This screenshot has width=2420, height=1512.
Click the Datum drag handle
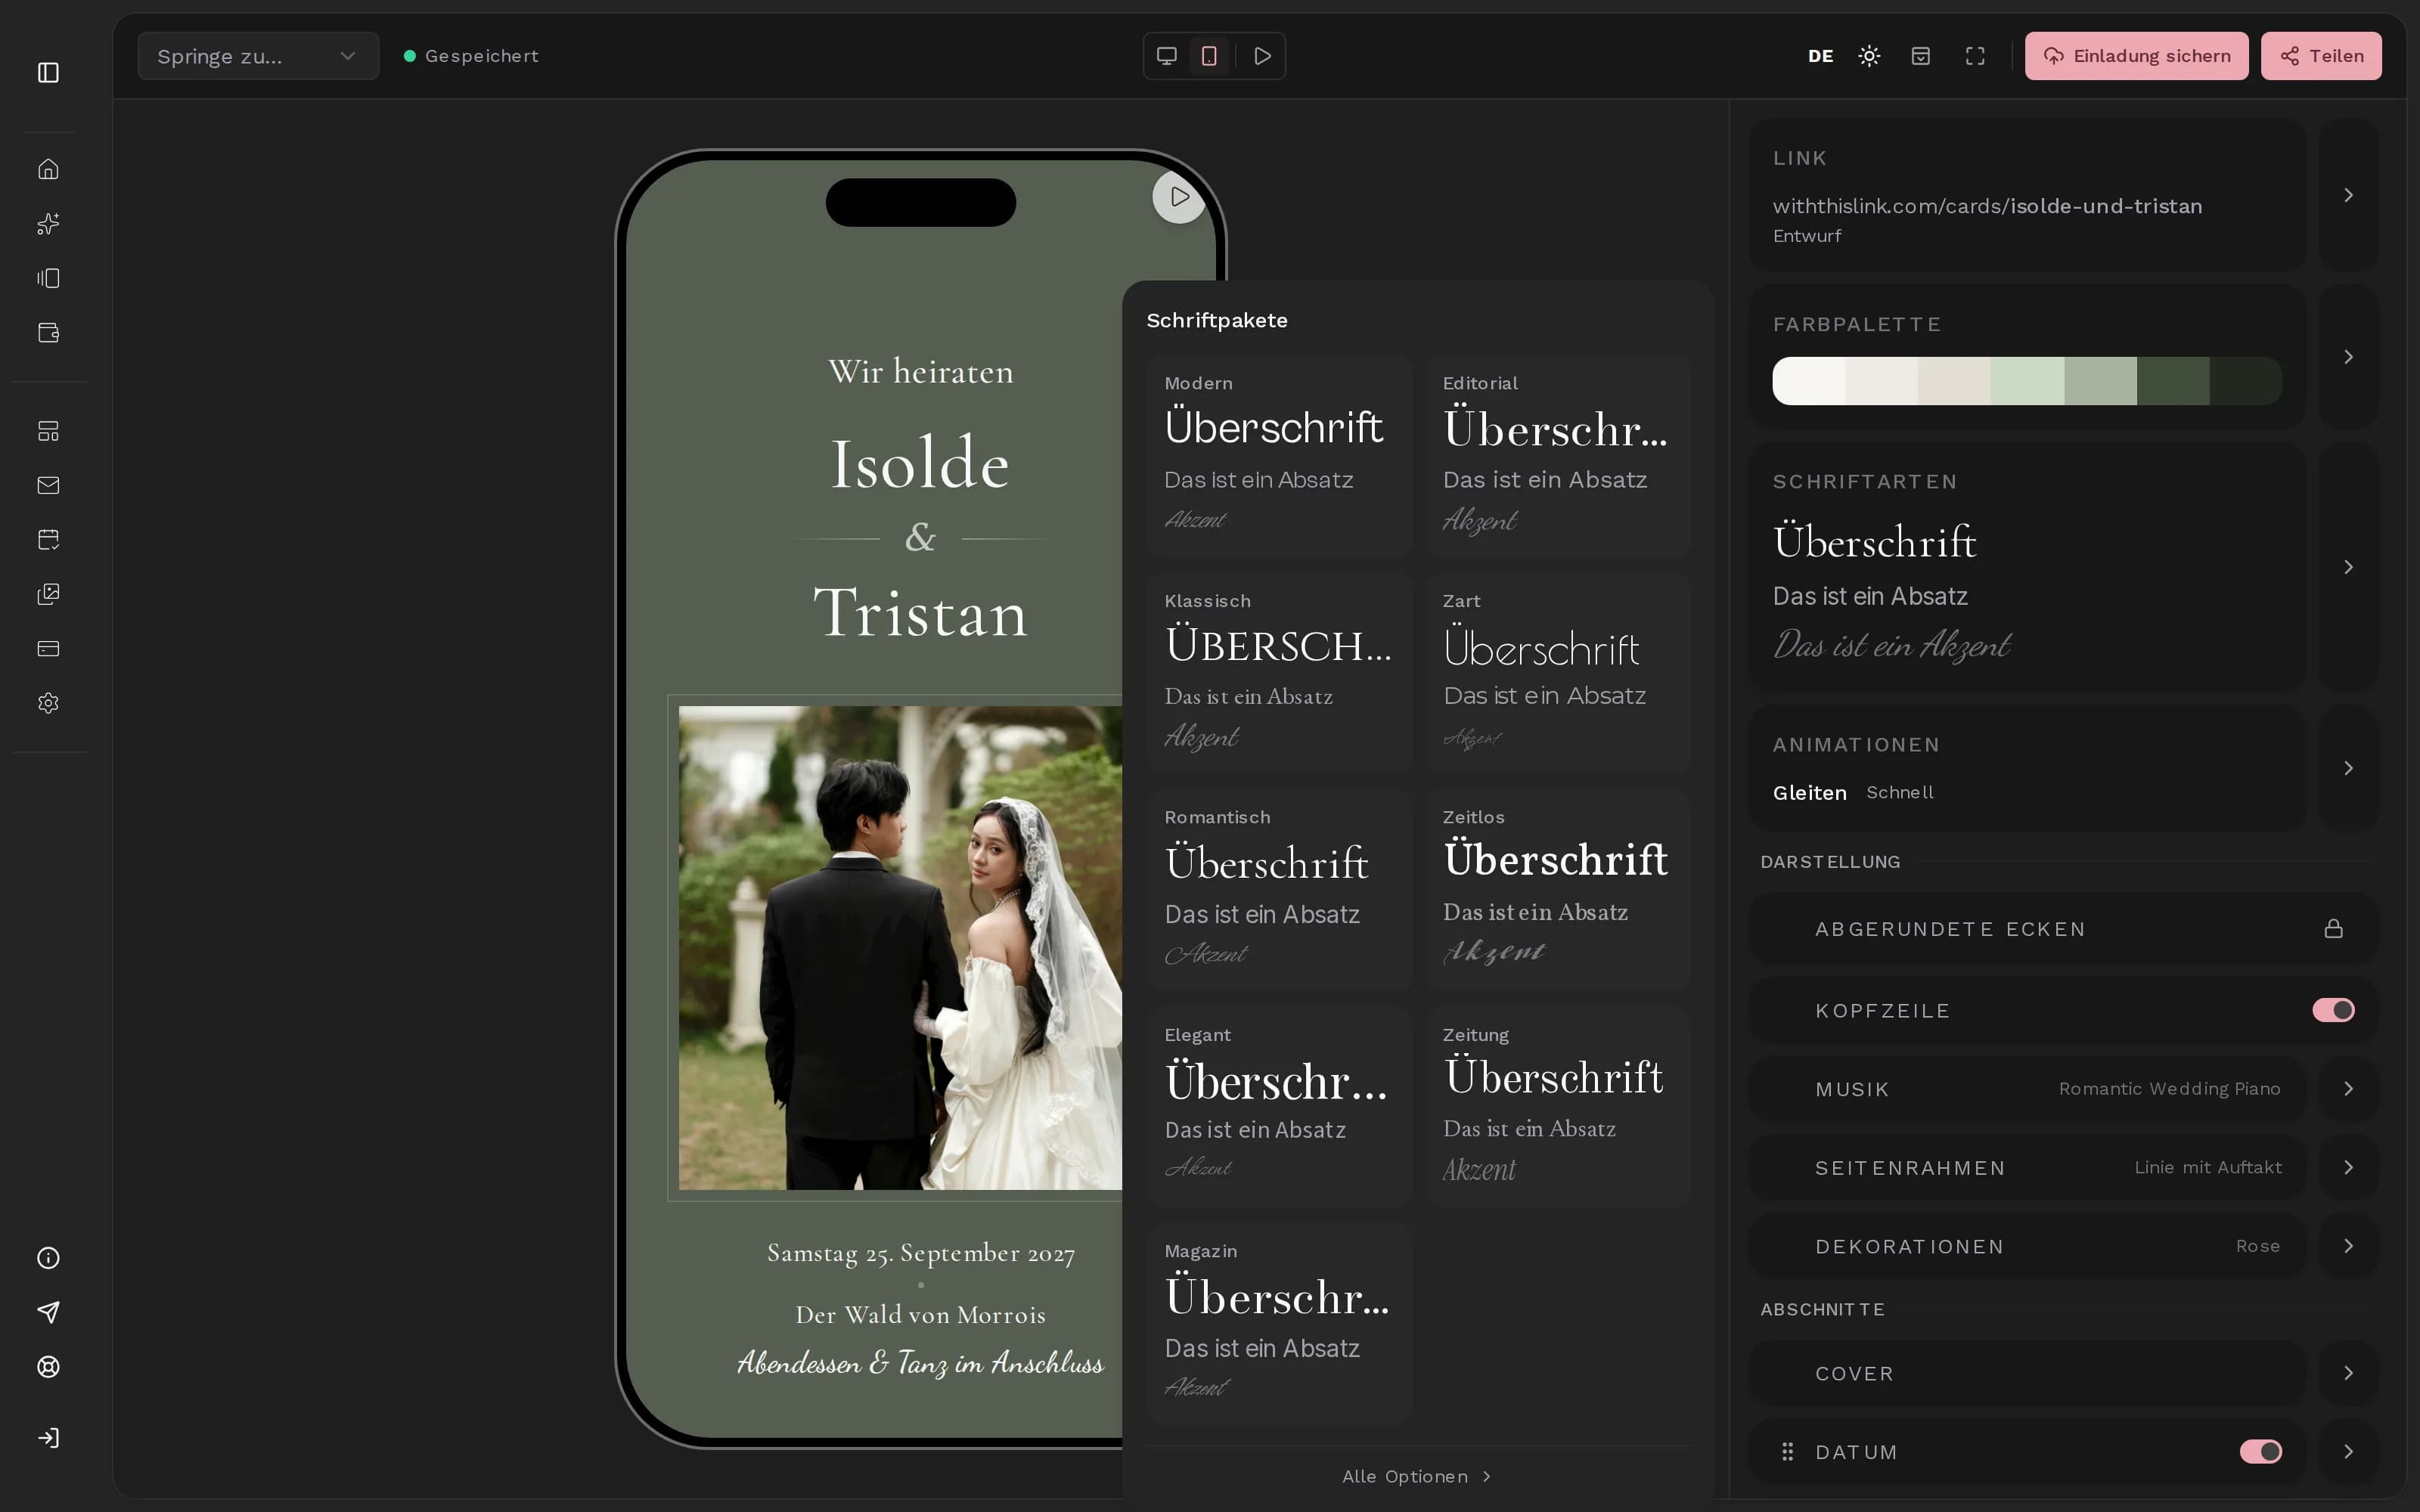[1787, 1451]
